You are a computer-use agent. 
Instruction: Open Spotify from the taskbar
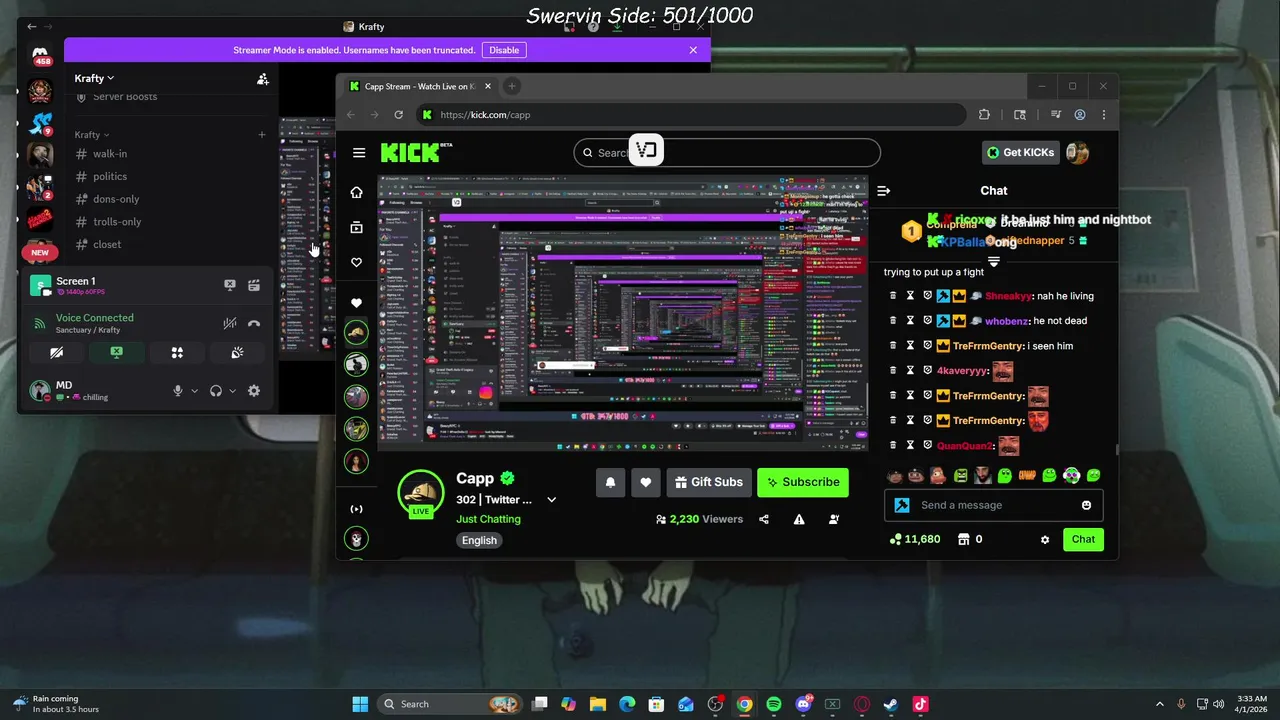tap(774, 704)
